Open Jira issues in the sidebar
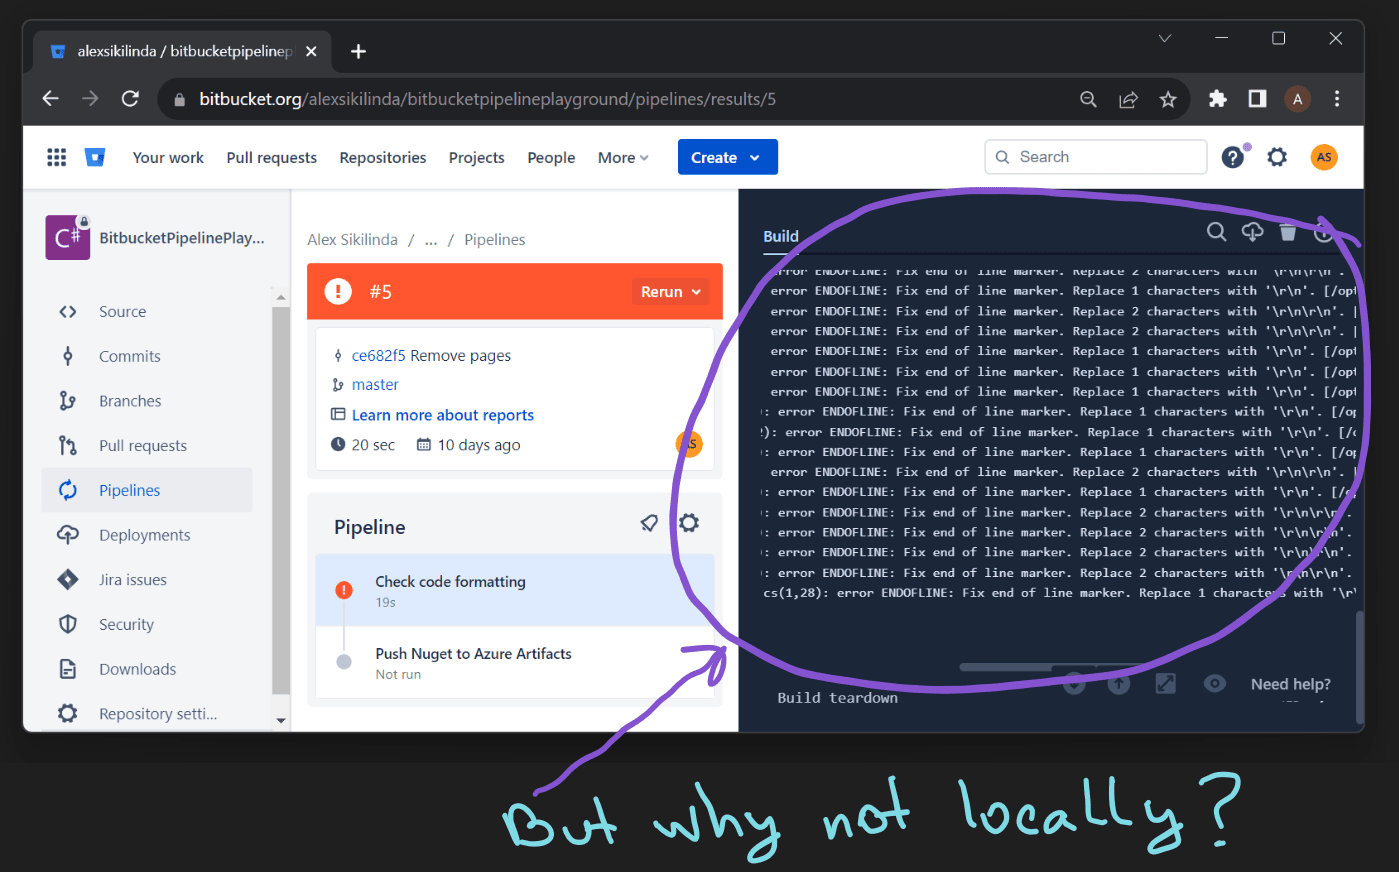The image size is (1399, 872). 147,580
